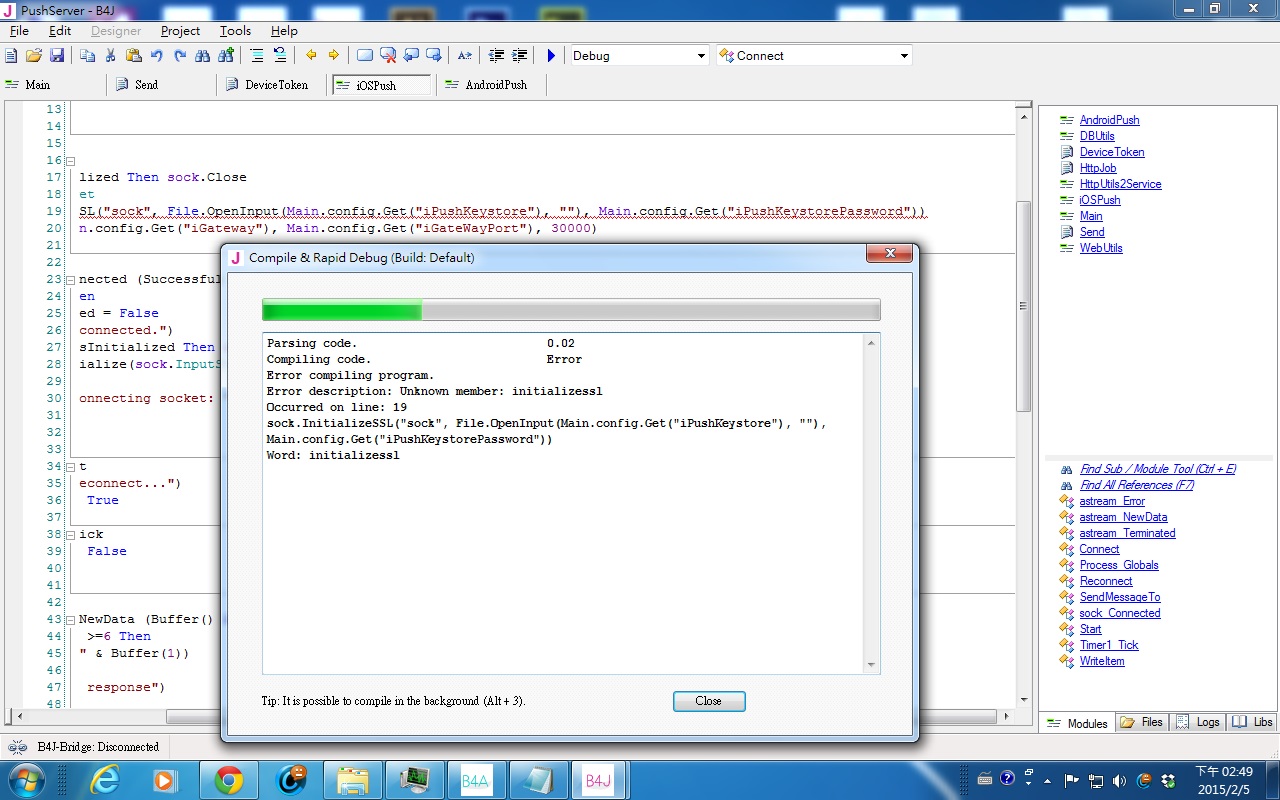Click the volume speaker tray icon
Viewport: 1280px width, 800px height.
pyautogui.click(x=1119, y=780)
